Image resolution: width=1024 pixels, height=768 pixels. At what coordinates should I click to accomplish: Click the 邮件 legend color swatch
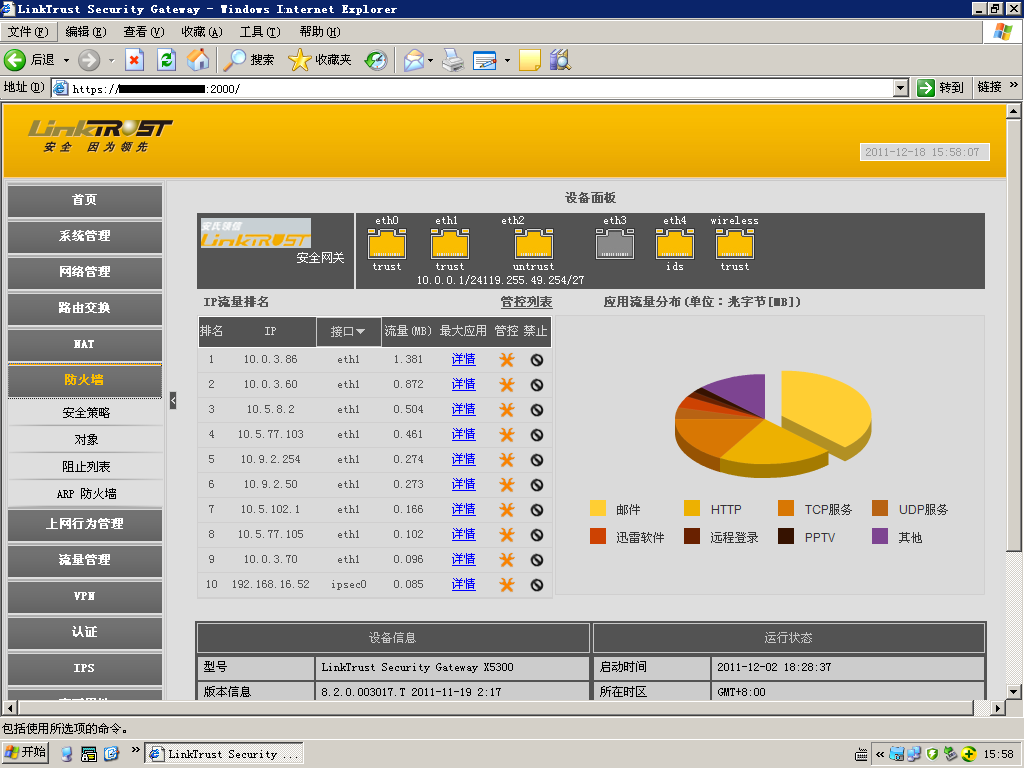tap(598, 509)
